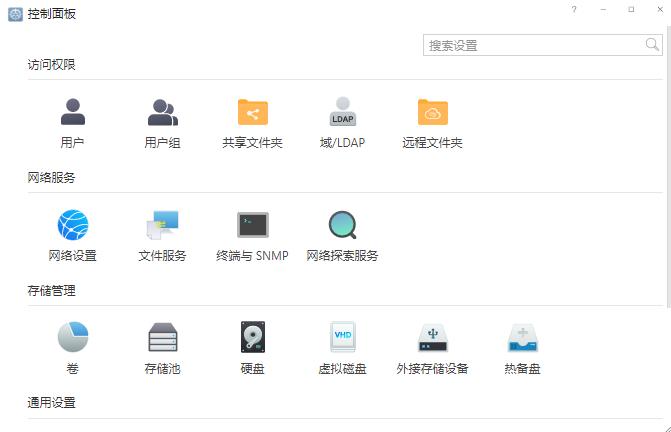Click the magnifier search button
Viewport: 671px width, 432px height.
652,45
